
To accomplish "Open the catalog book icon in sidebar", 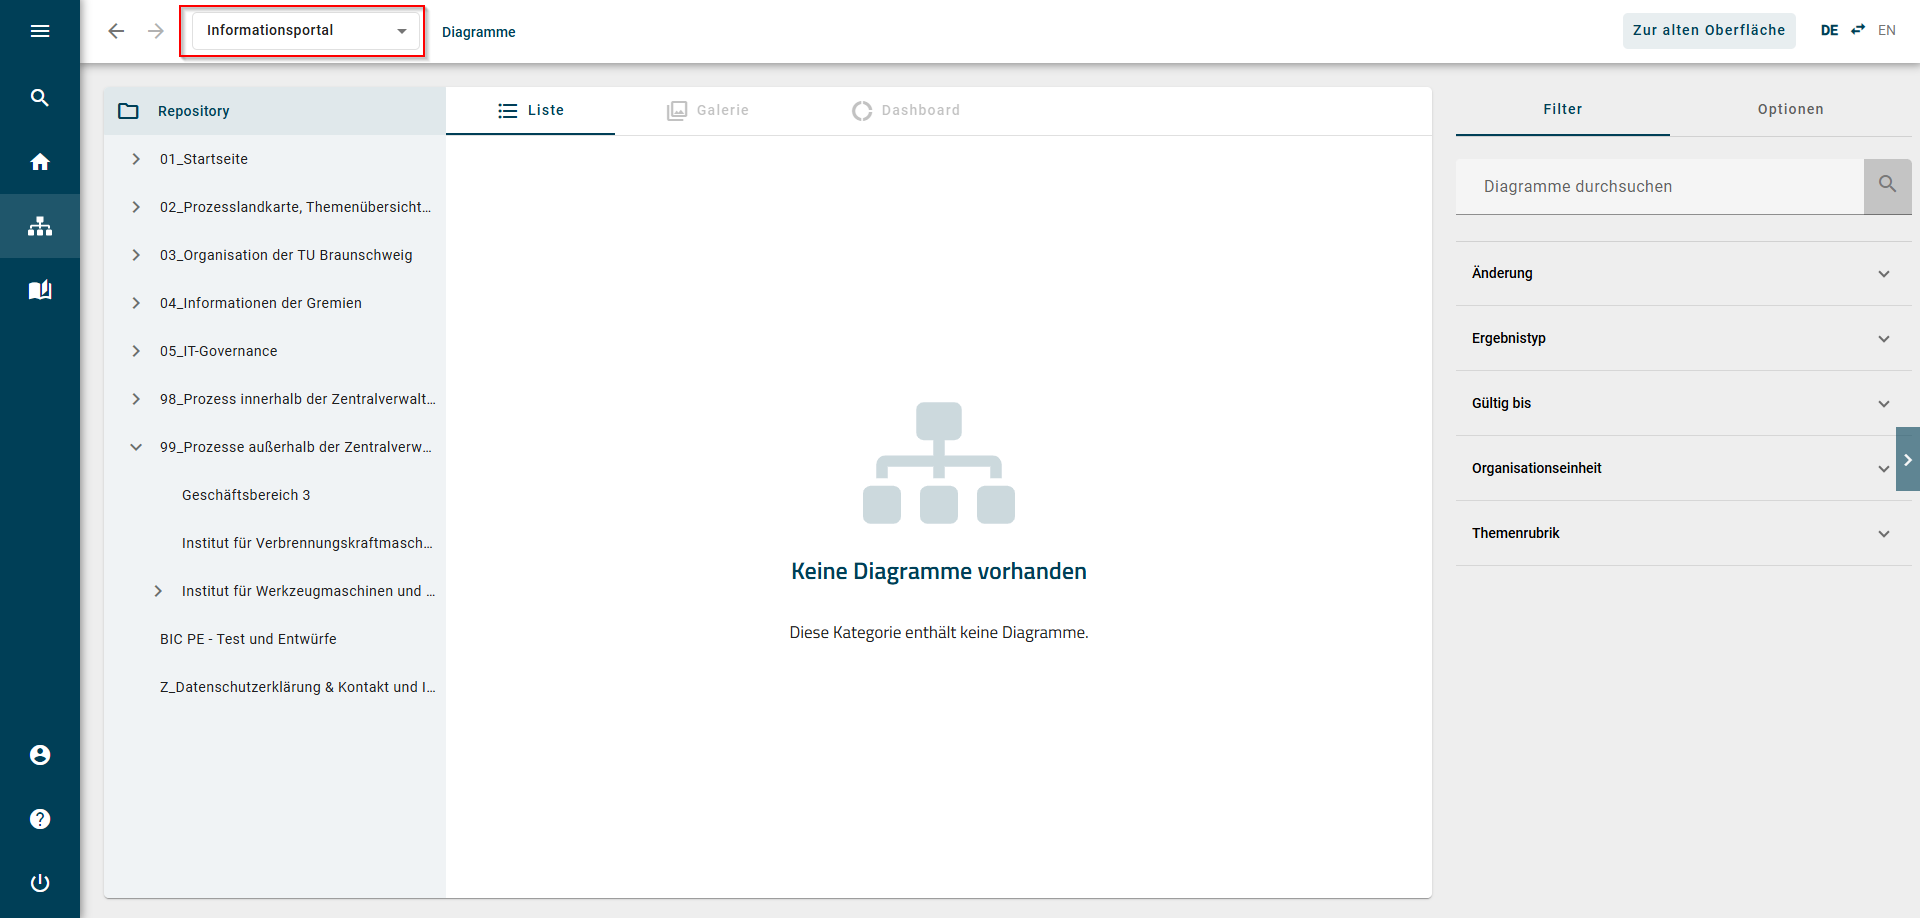I will coord(40,290).
